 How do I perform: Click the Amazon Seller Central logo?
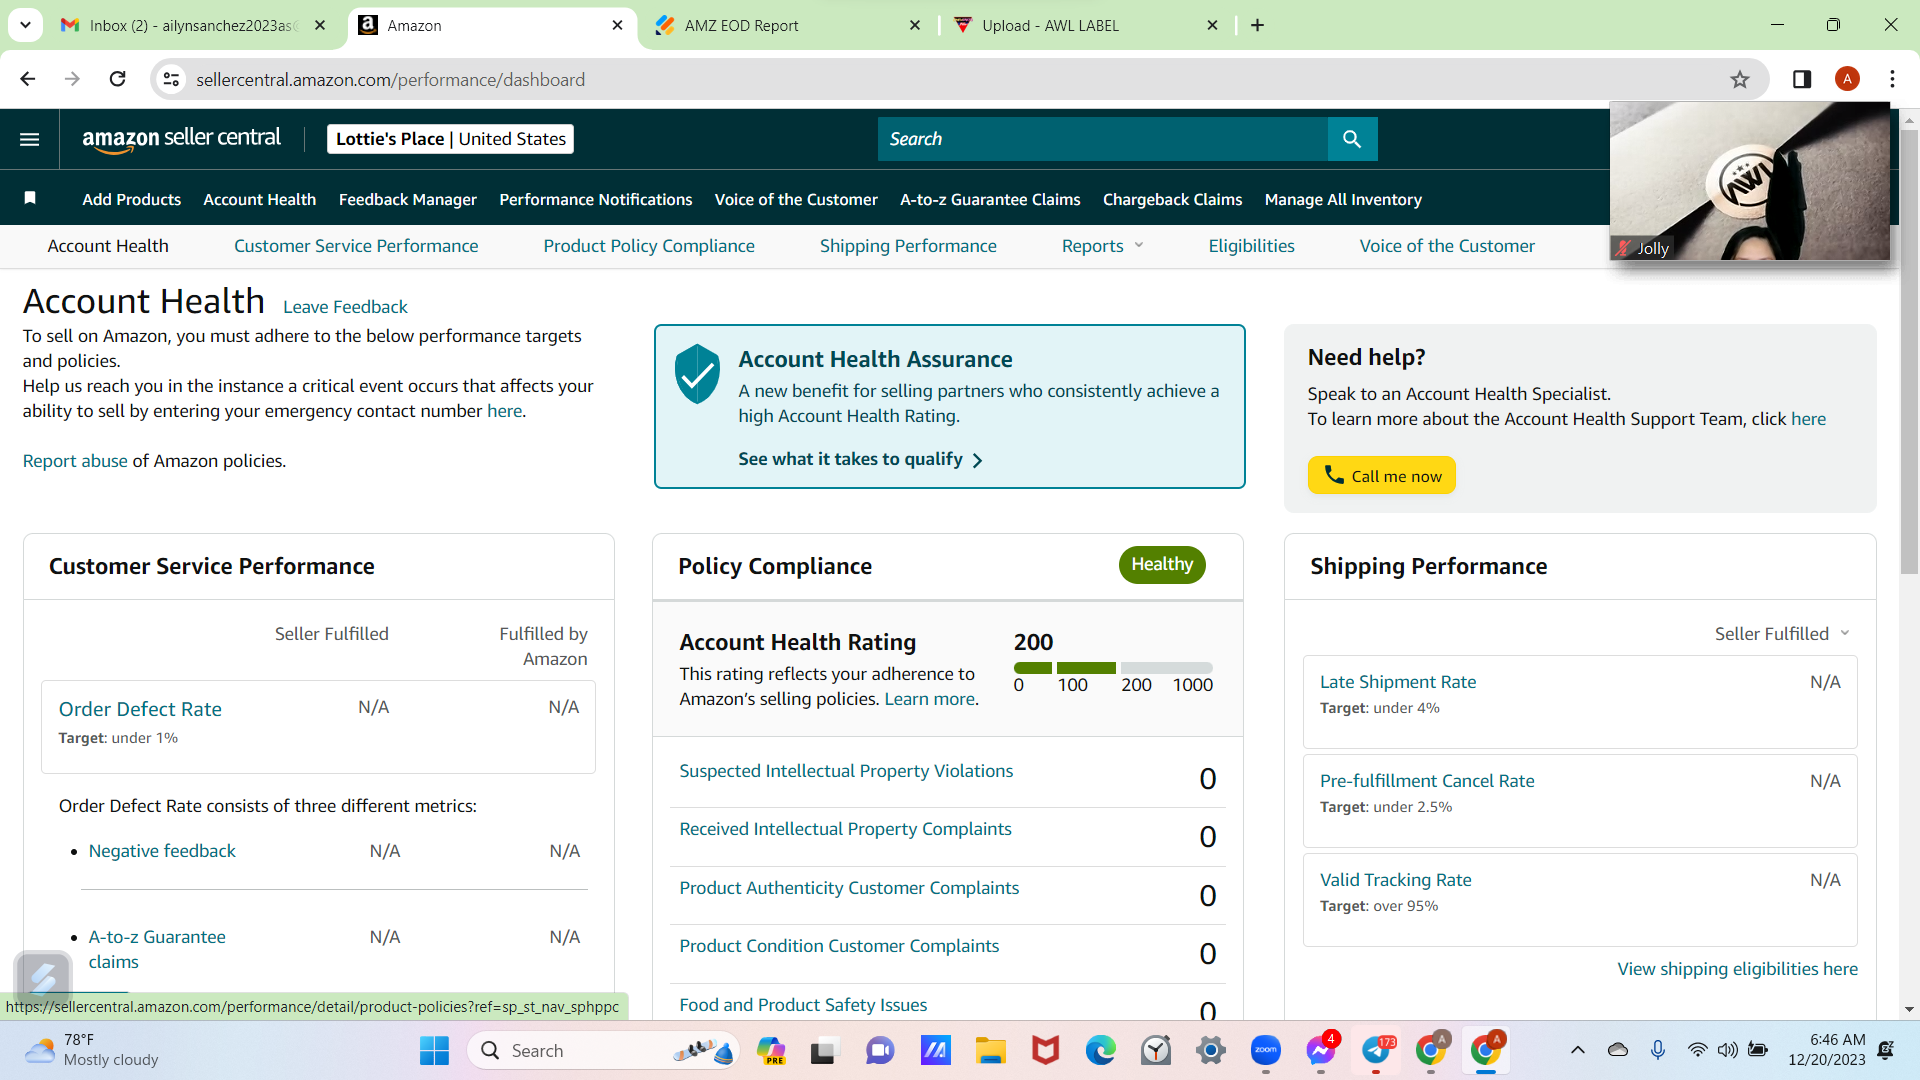(x=181, y=139)
